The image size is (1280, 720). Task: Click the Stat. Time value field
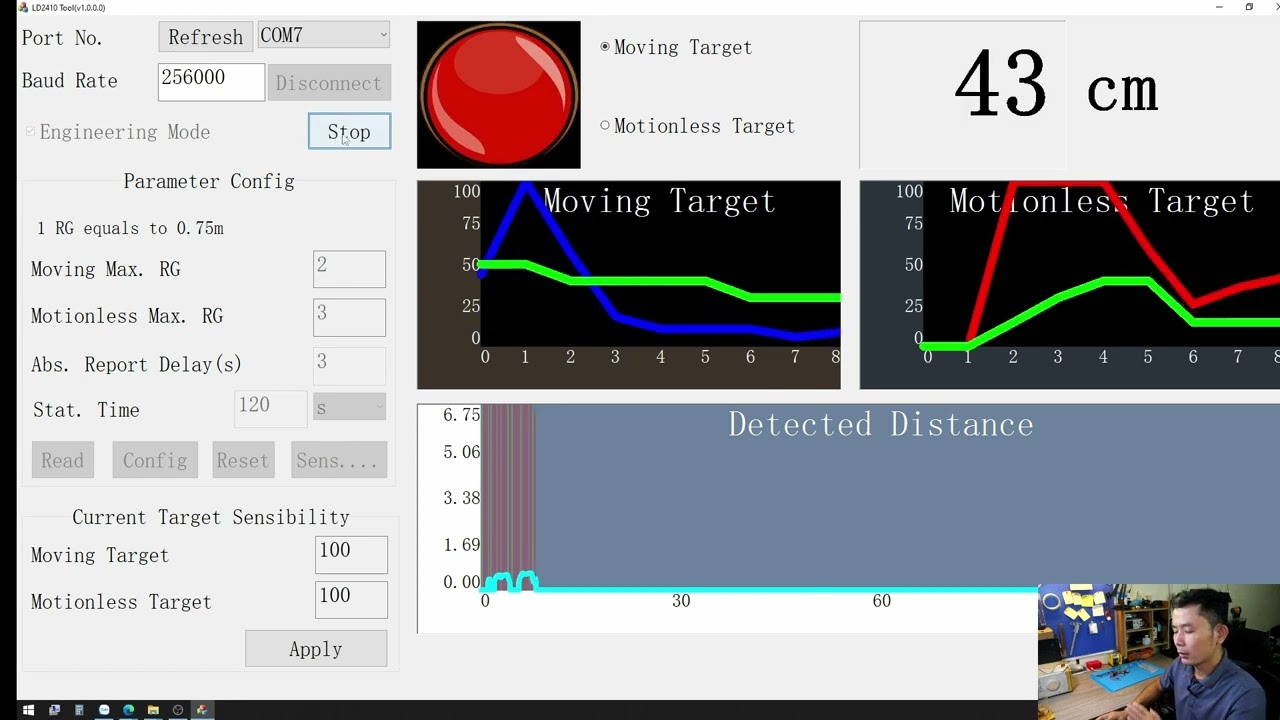[x=271, y=408]
